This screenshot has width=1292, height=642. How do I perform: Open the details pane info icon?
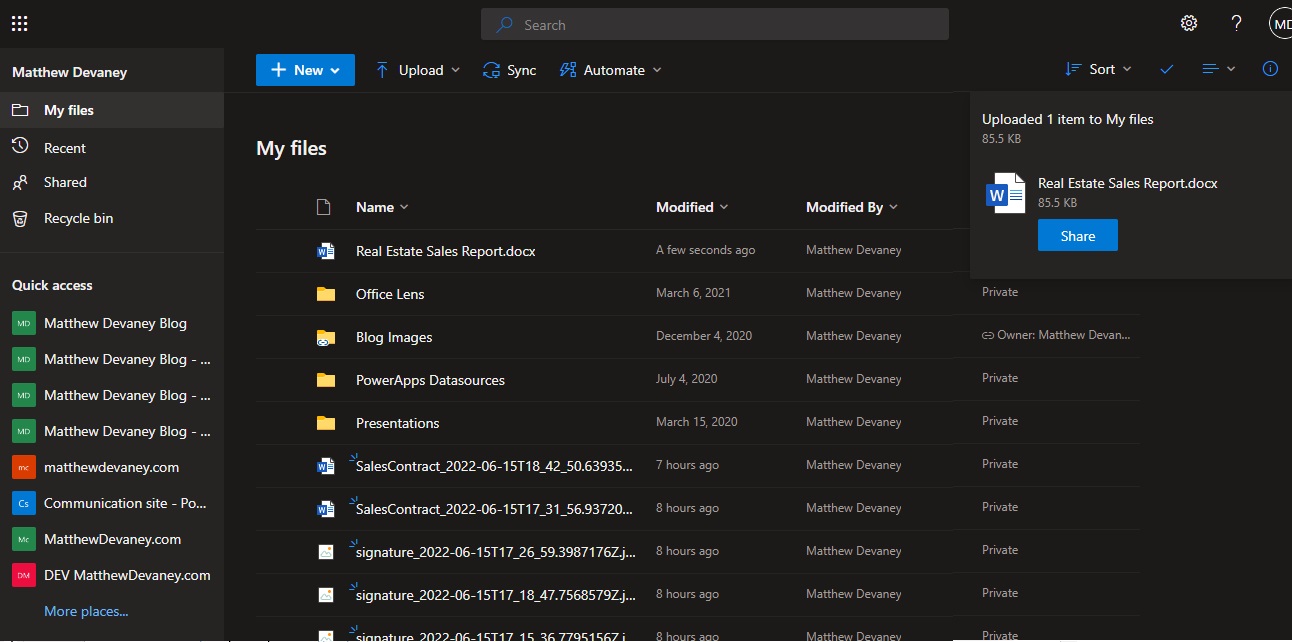(1270, 69)
